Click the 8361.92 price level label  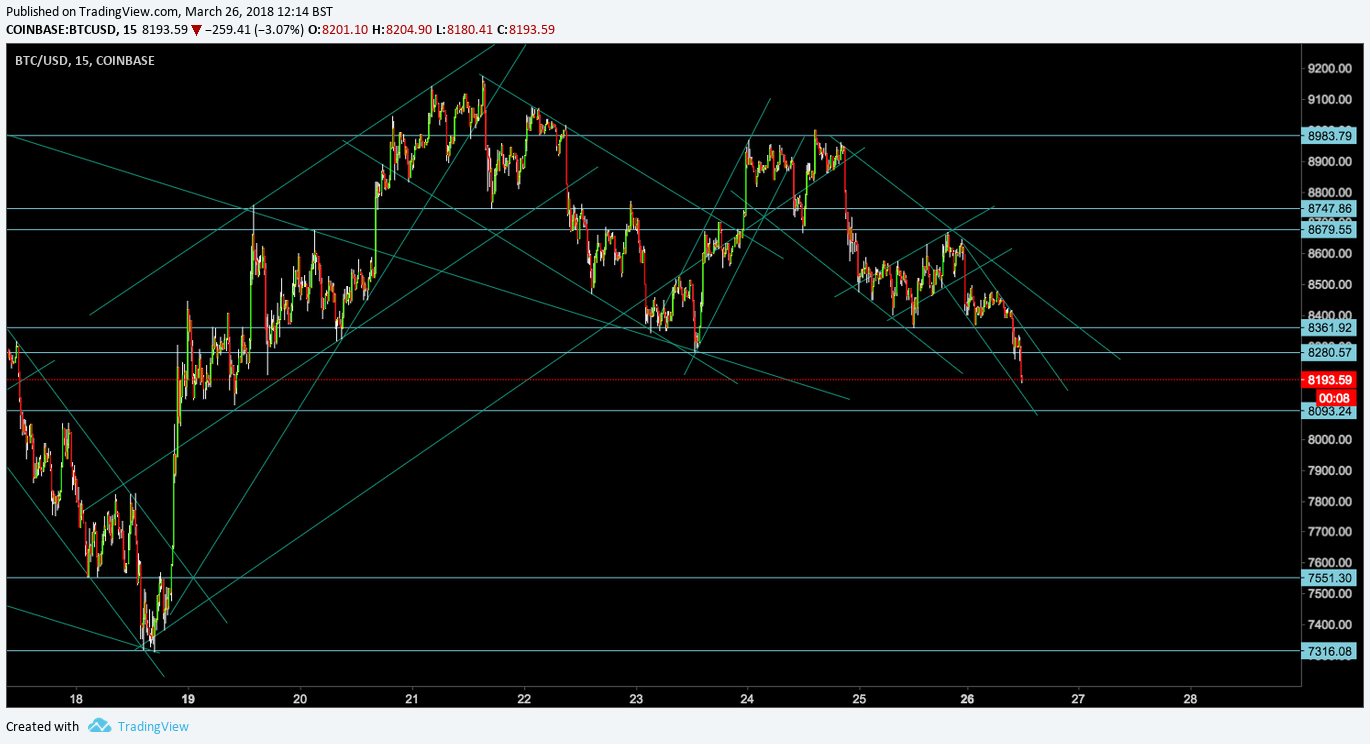(1330, 327)
